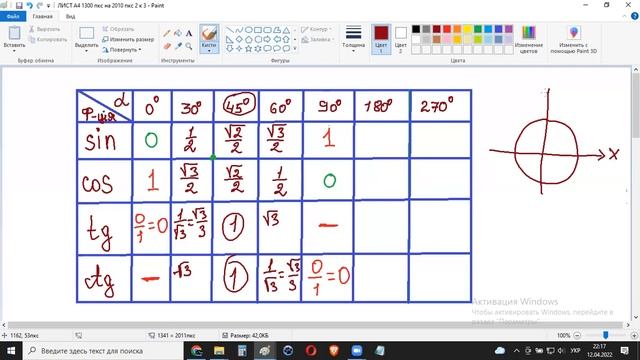Screen dimensions: 640x360
Task: Expand the Brushes (Кисти) dropdown arrow
Action: [x=209, y=51]
